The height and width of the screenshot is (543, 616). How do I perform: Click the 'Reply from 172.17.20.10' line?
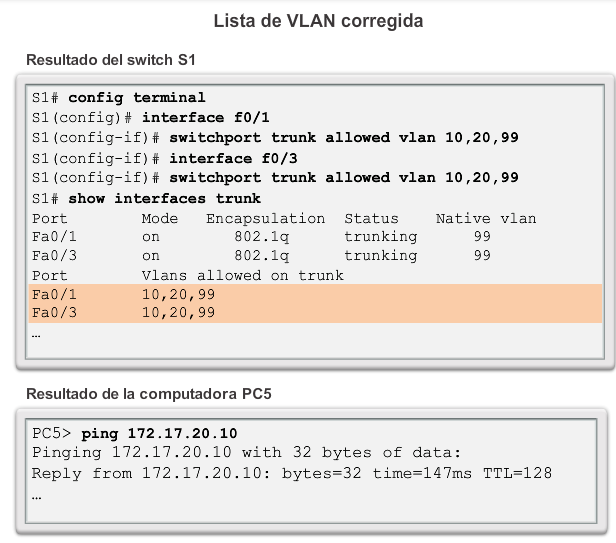click(292, 473)
